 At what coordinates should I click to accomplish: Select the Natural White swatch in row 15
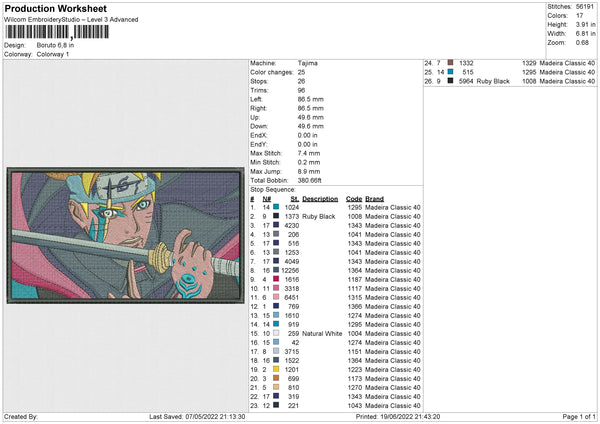276,333
